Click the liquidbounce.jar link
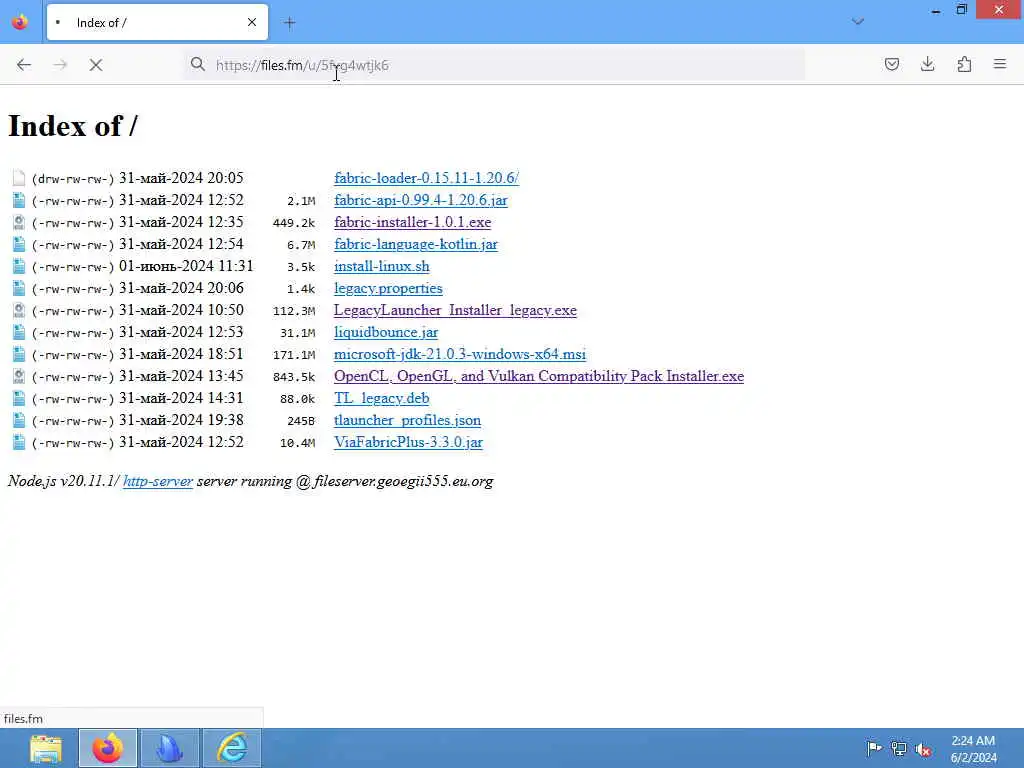The height and width of the screenshot is (768, 1024). (x=386, y=332)
